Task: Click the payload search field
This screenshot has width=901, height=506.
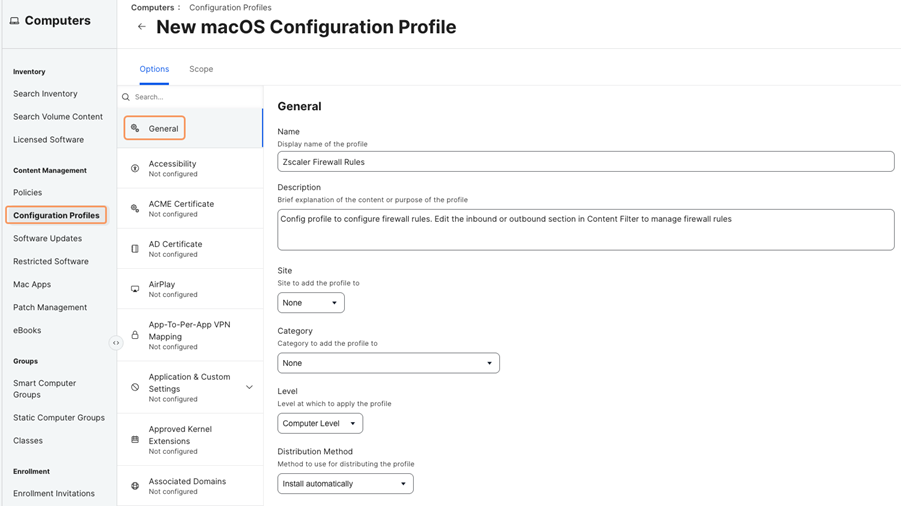Action: 190,97
